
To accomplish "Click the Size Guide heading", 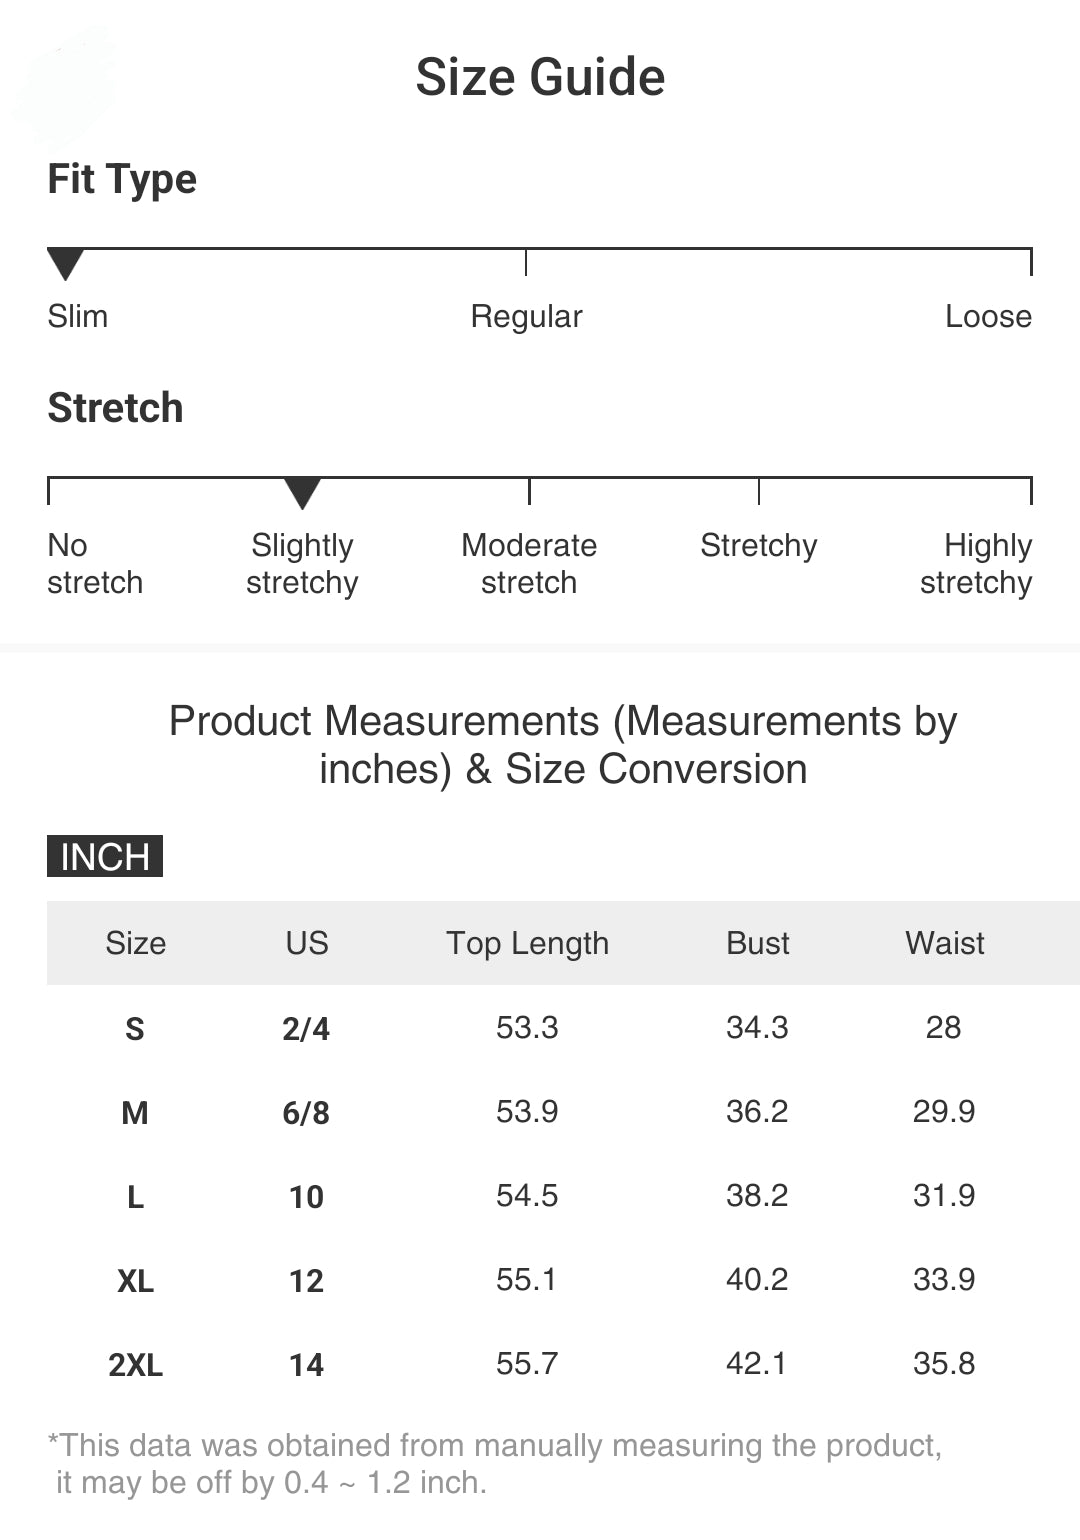I will 540,77.
